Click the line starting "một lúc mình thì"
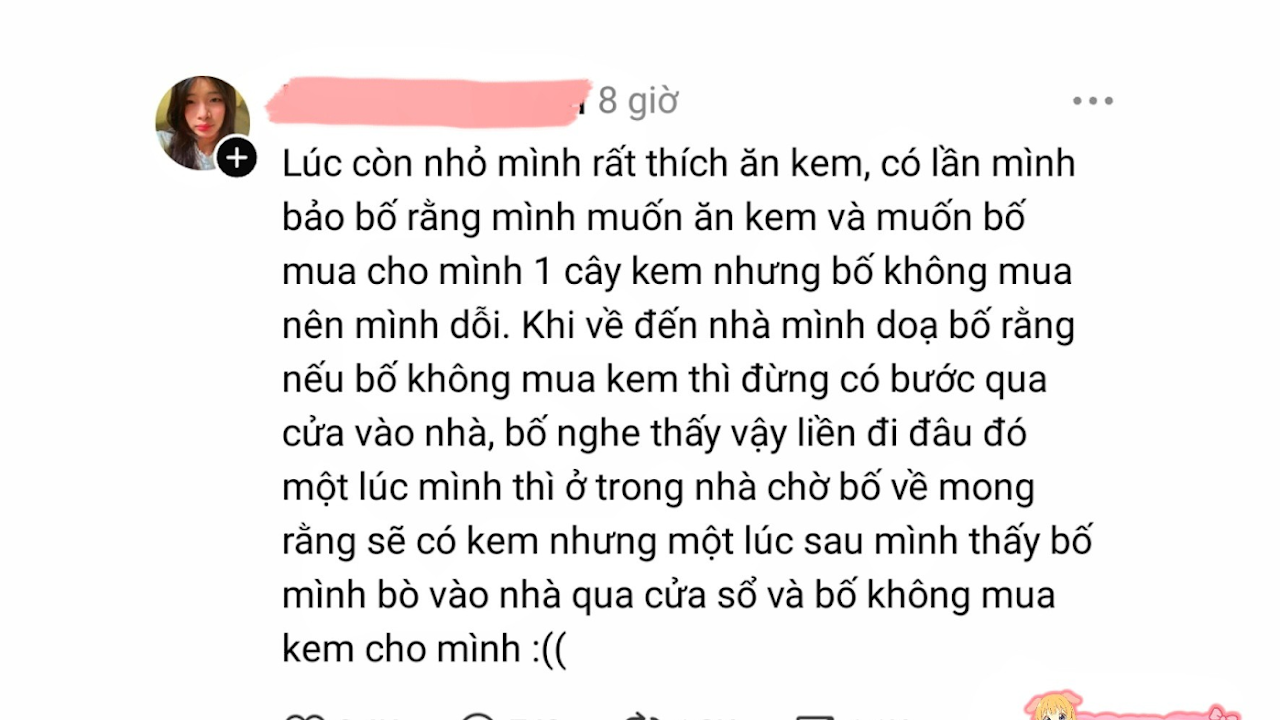The height and width of the screenshot is (720, 1280). (658, 488)
